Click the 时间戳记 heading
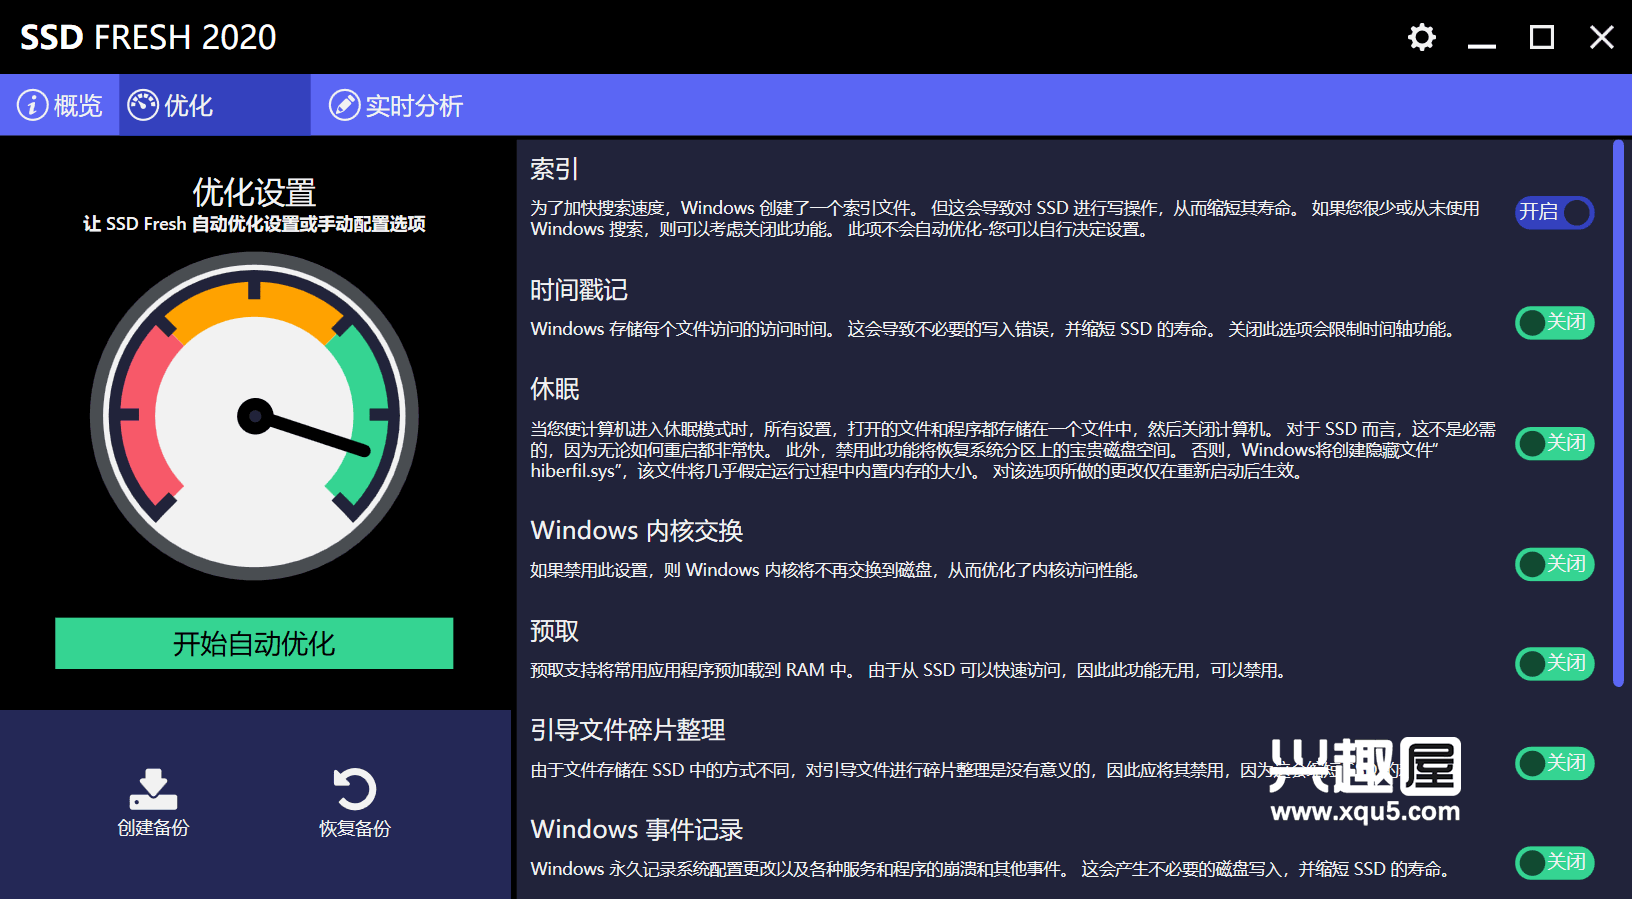The height and width of the screenshot is (899, 1632). (579, 290)
